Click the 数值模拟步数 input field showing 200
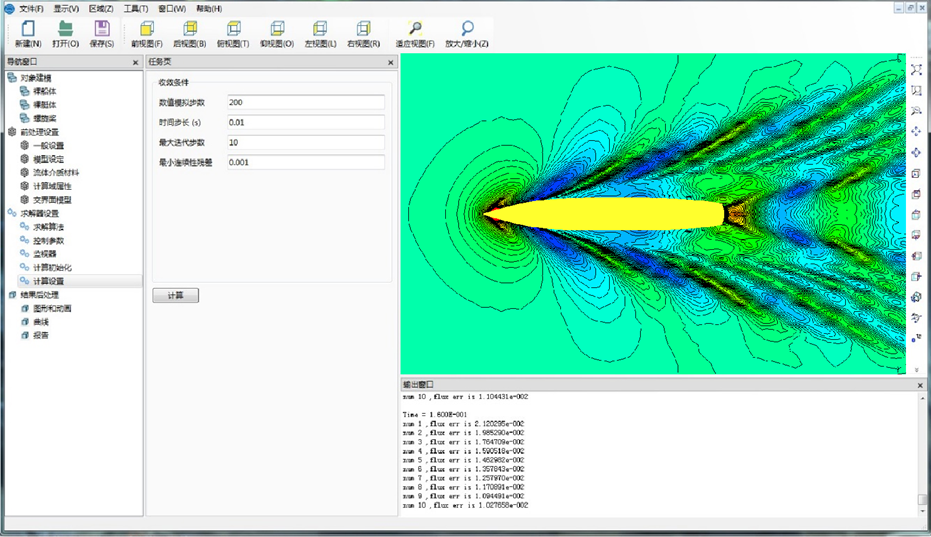Image resolution: width=931 pixels, height=537 pixels. tap(306, 102)
